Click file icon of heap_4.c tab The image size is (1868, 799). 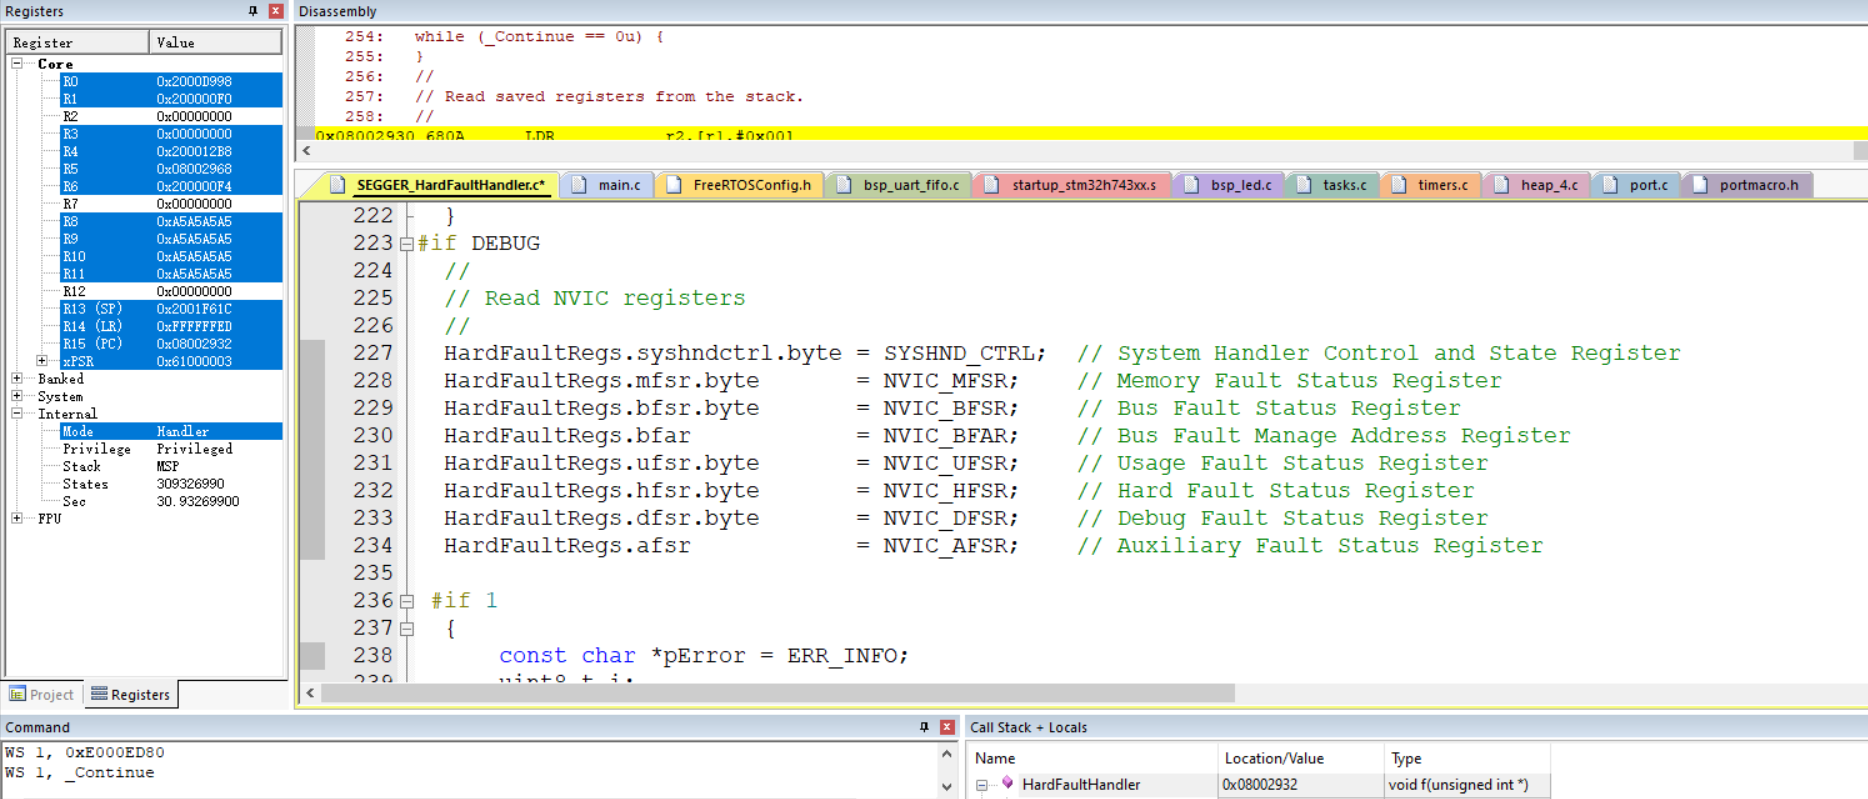click(x=1502, y=185)
